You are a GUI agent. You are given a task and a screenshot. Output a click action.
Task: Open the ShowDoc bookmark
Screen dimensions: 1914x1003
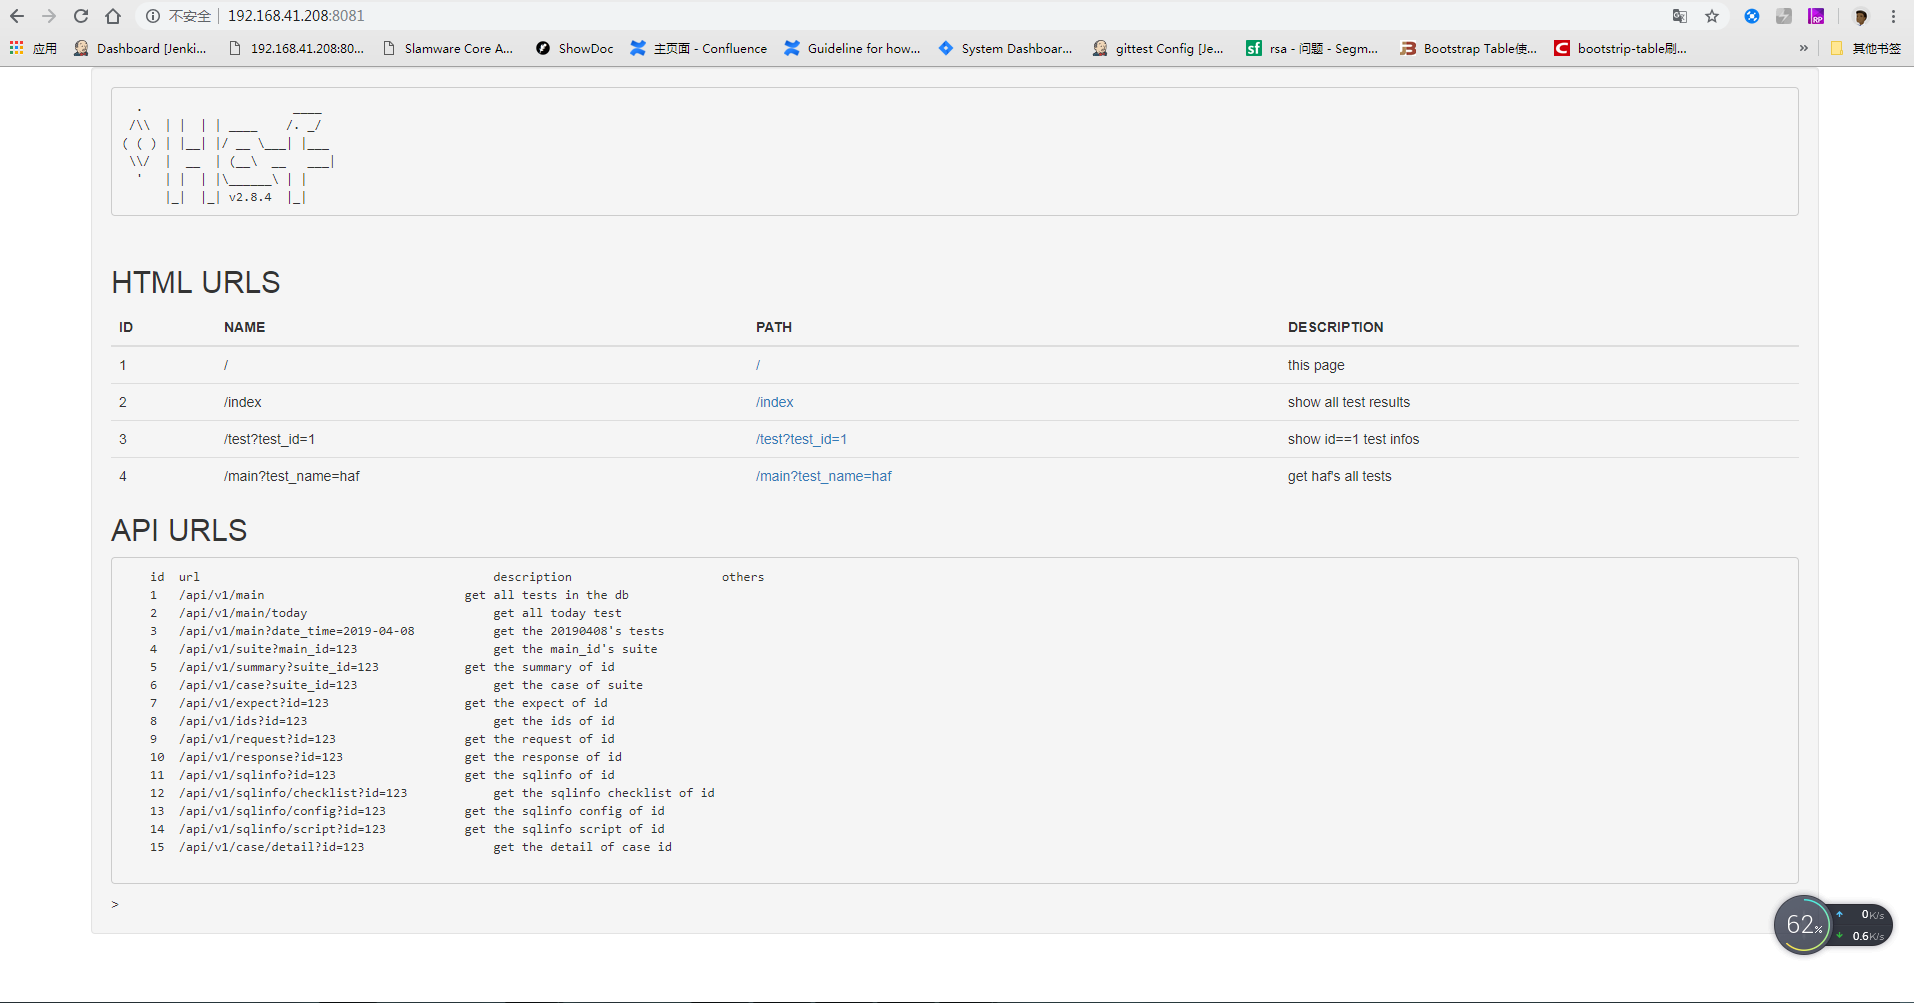[x=575, y=48]
